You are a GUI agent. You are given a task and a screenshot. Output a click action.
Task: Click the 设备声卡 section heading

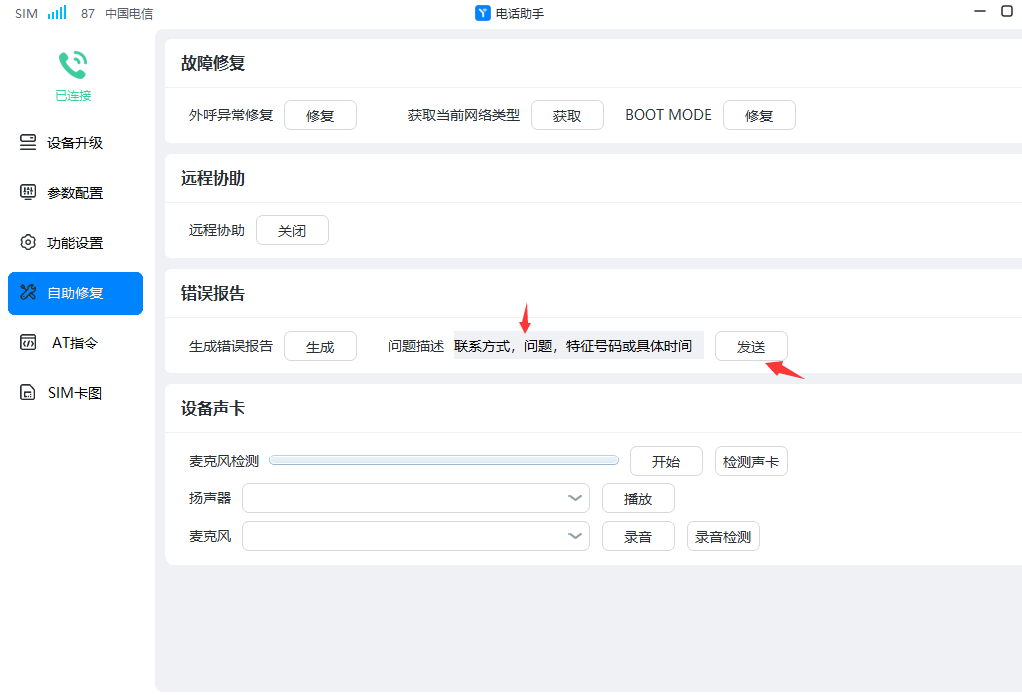pos(212,408)
